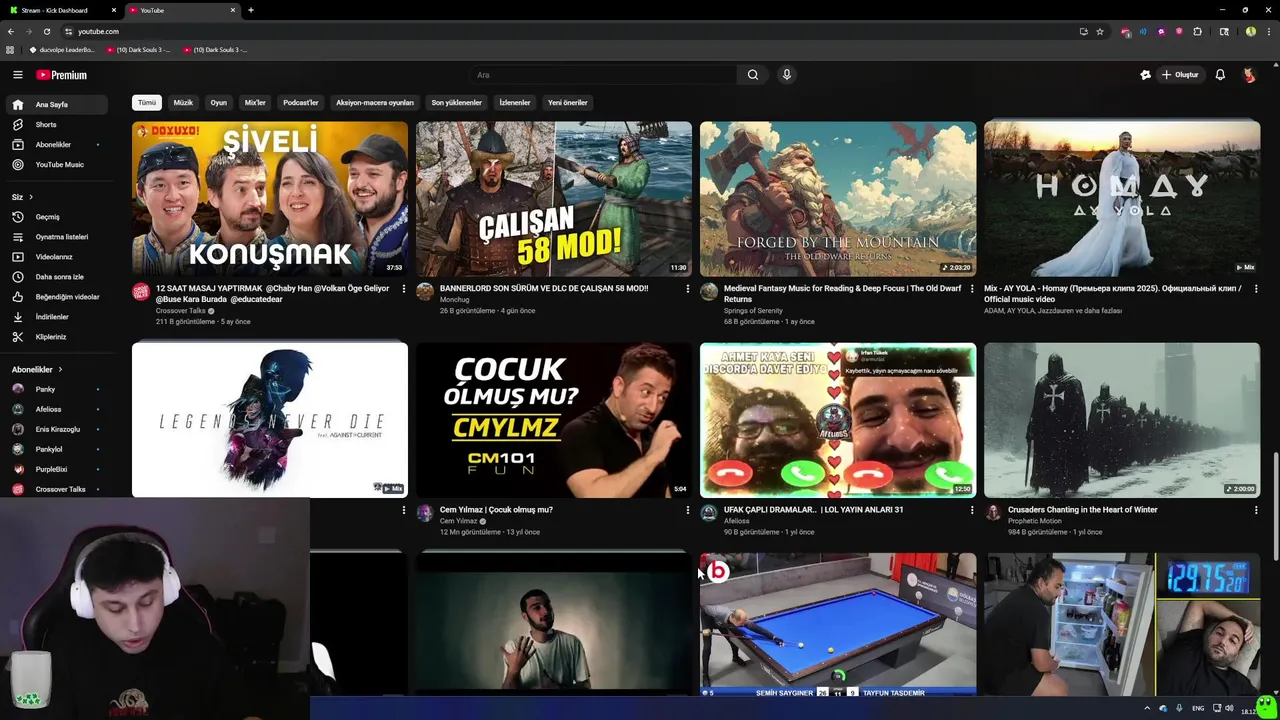1280x720 pixels.
Task: Select Yeni öneriler chip
Action: [567, 102]
